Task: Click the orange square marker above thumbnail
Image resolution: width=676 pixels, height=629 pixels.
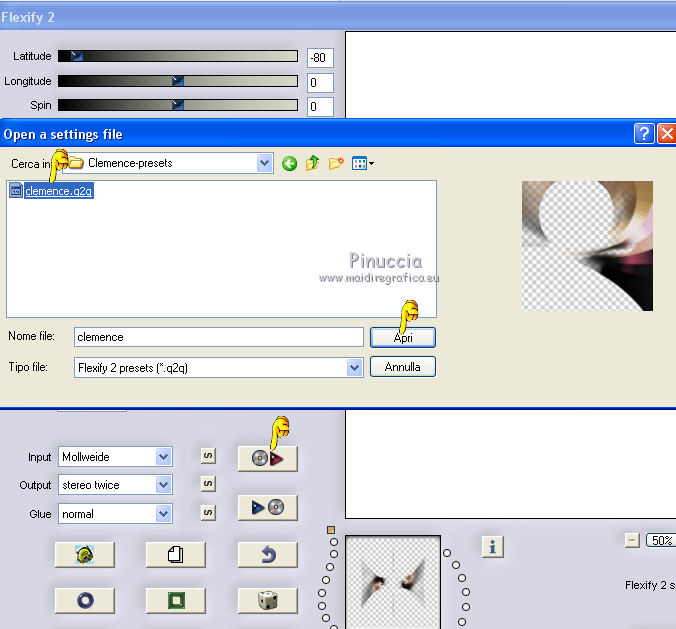Action: pos(331,530)
